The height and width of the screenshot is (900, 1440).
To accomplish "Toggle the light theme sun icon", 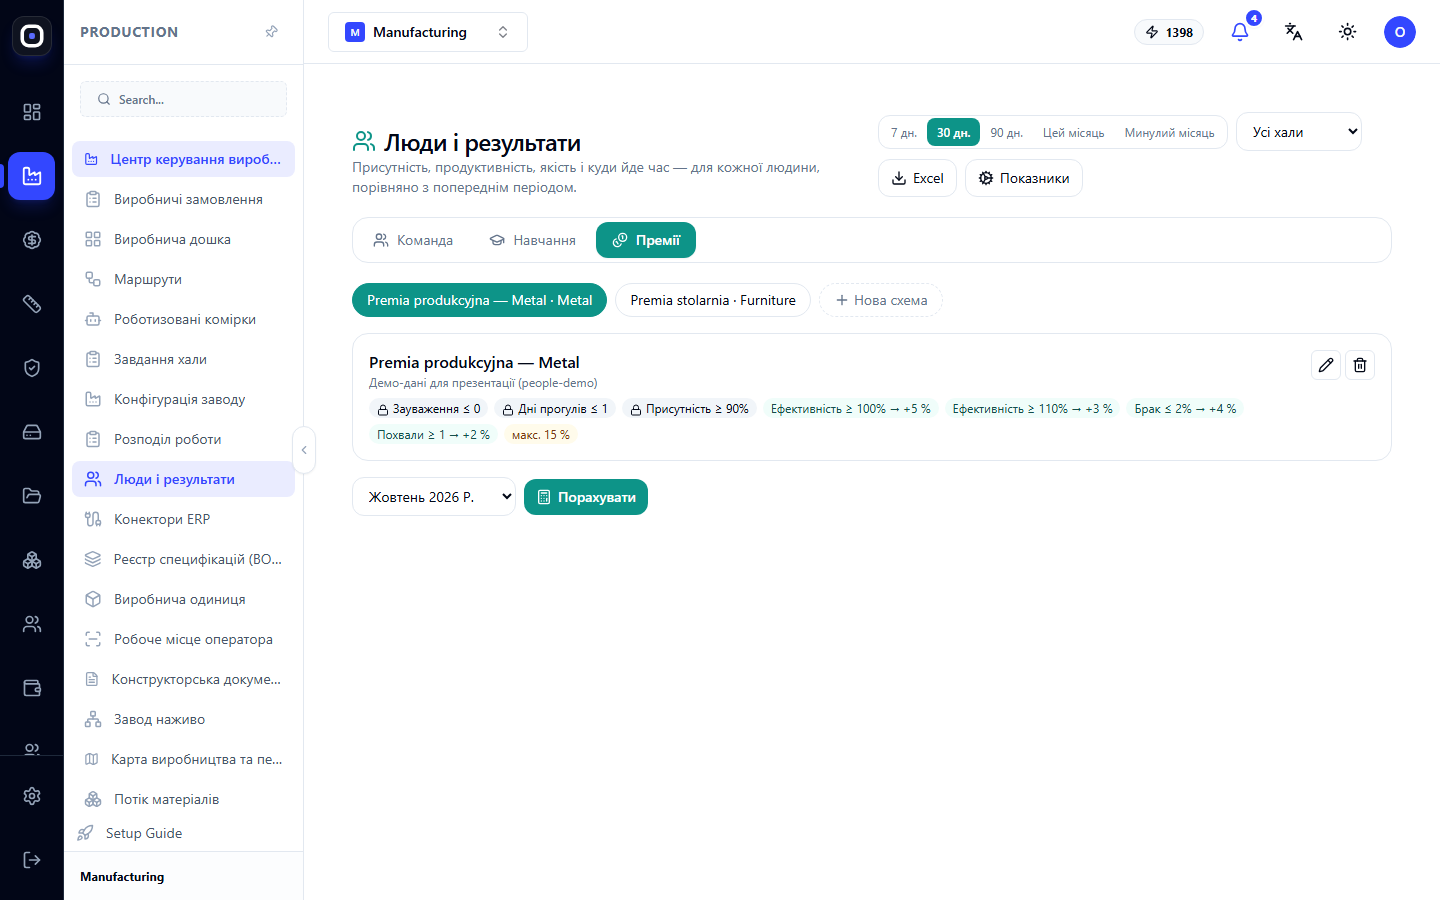I will [x=1348, y=32].
